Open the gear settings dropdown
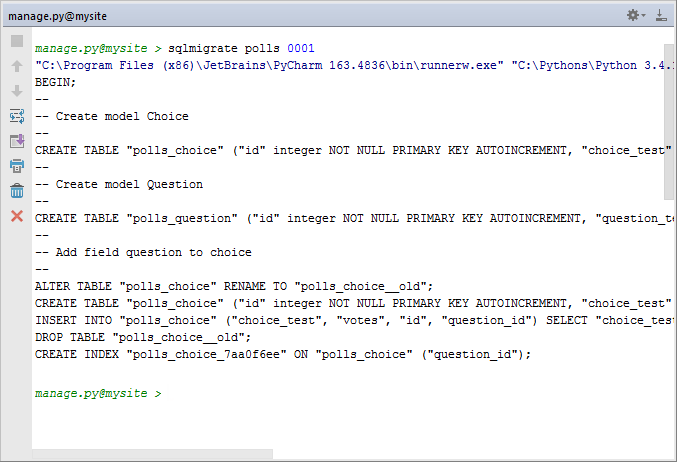This screenshot has width=677, height=462. [636, 15]
